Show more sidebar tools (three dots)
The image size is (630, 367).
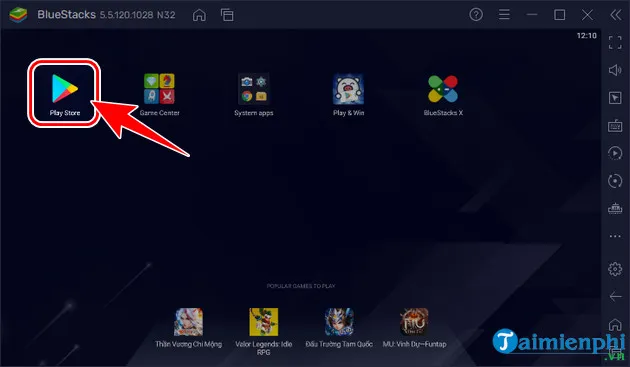tap(615, 236)
